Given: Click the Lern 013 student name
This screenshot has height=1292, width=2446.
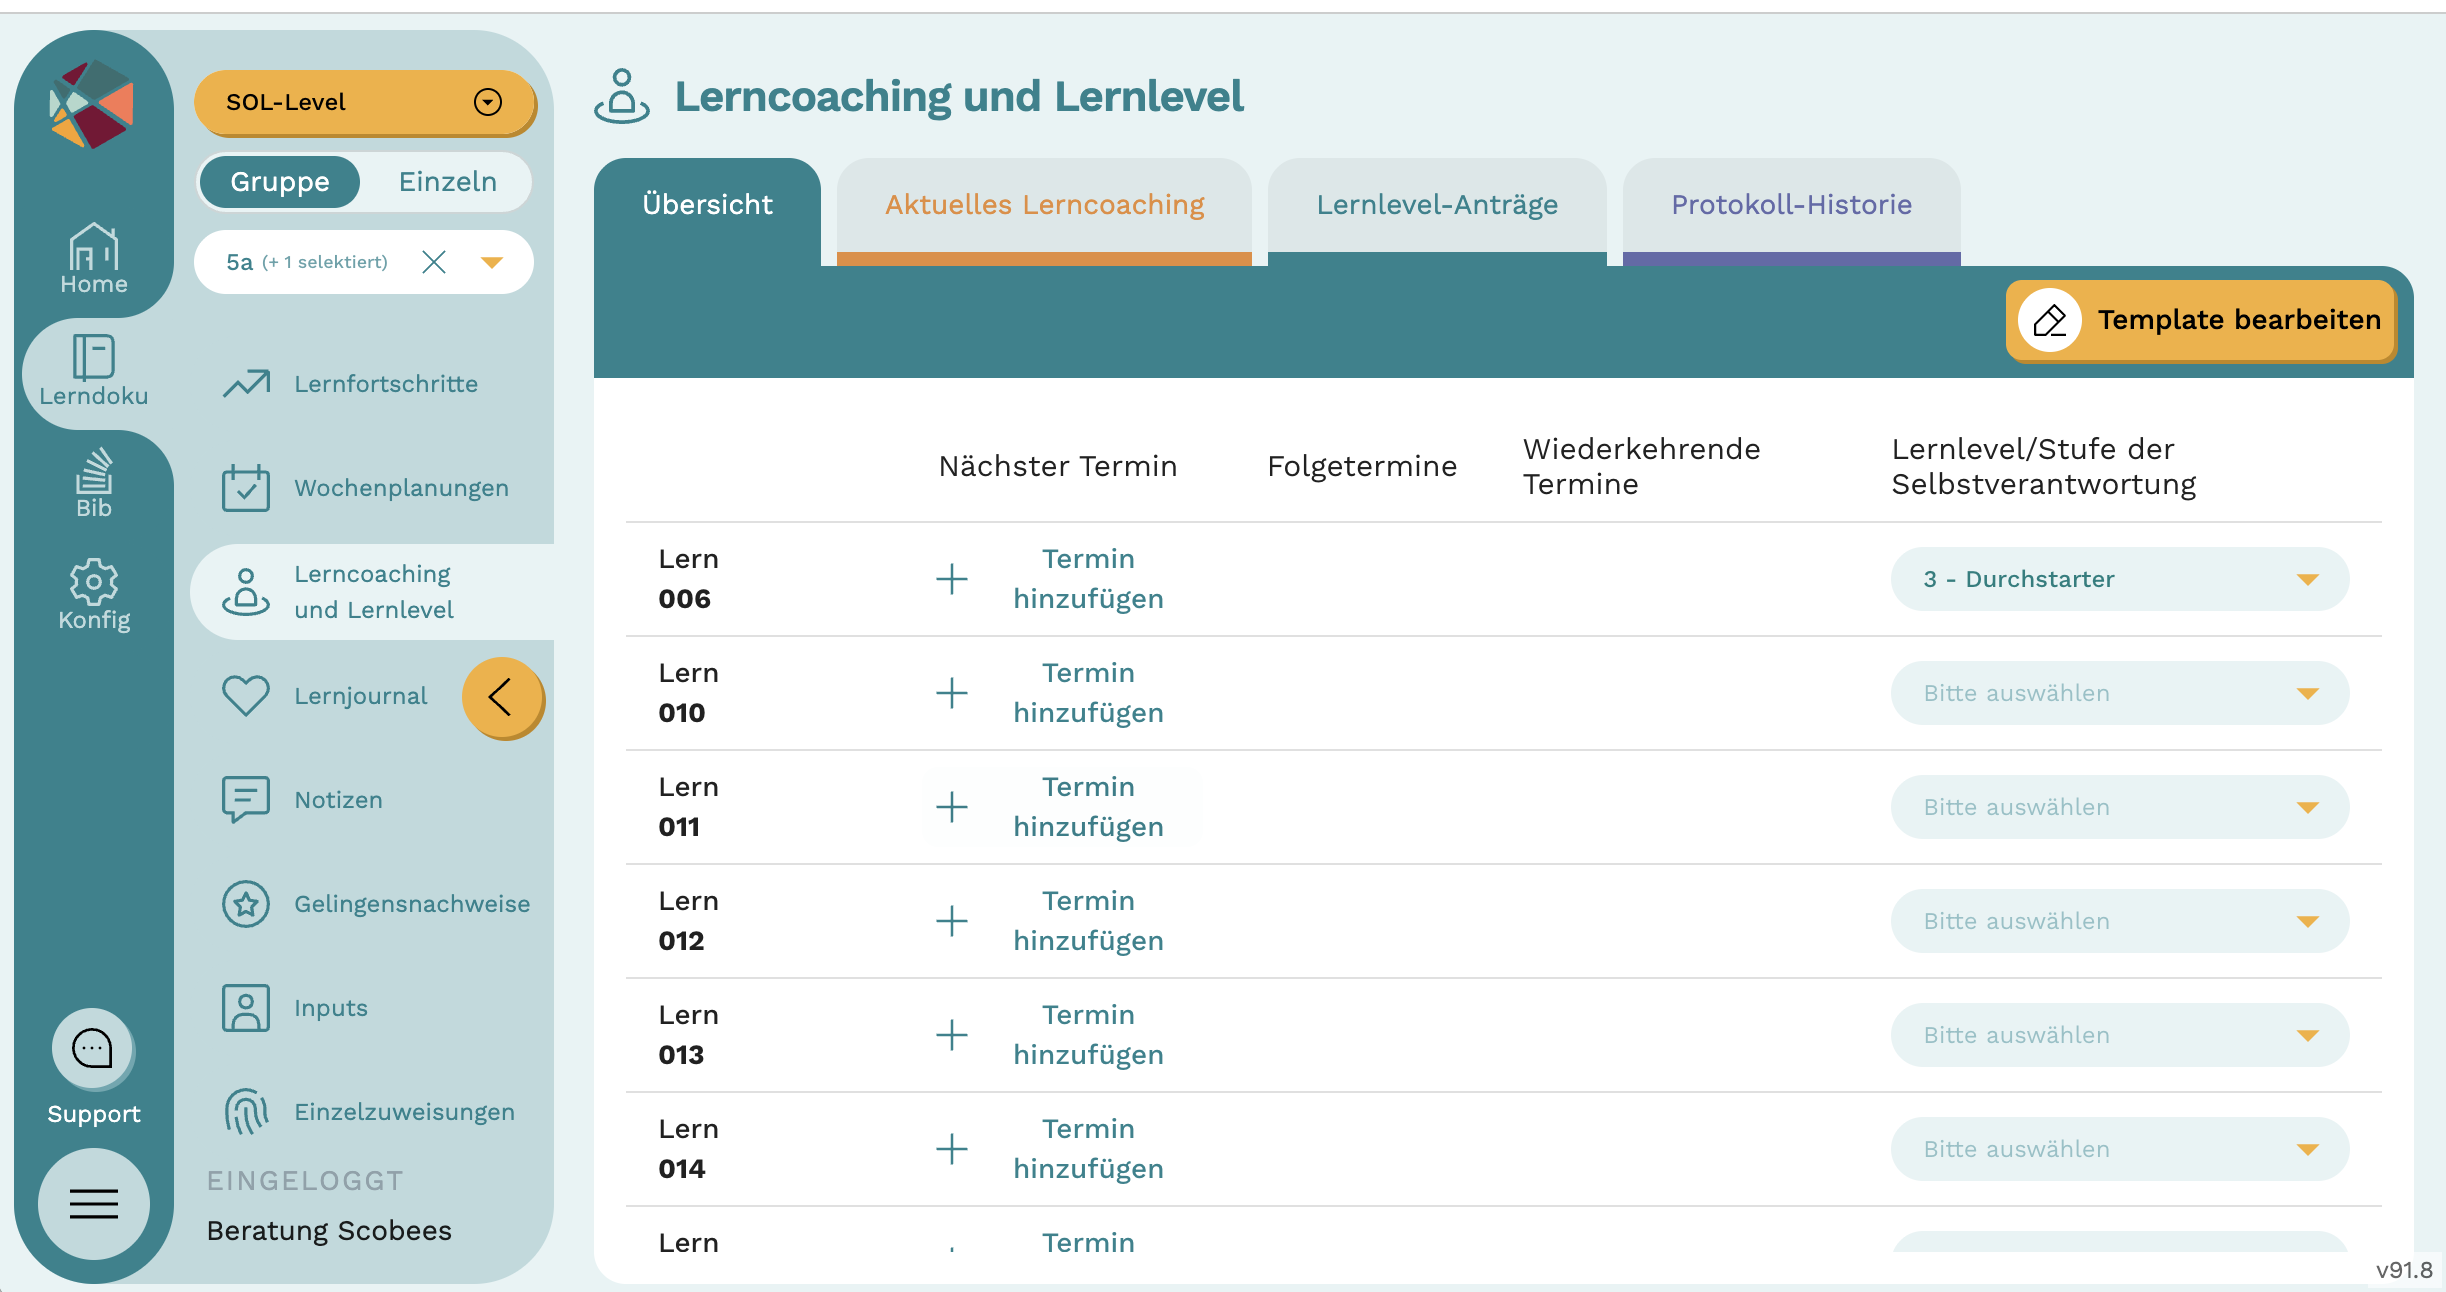Looking at the screenshot, I should (688, 1035).
